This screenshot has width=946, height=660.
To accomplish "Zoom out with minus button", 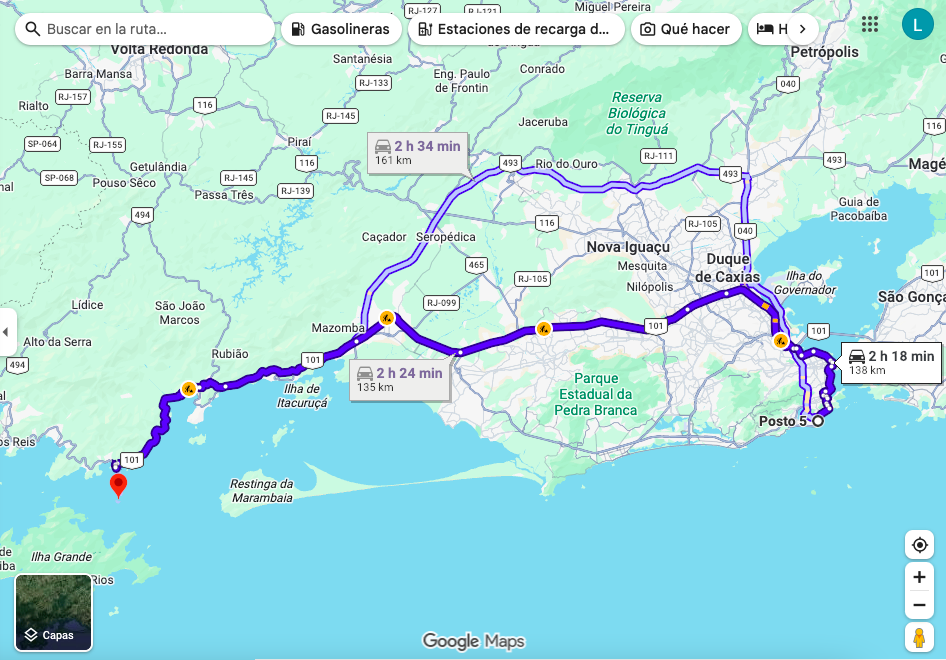I will coord(919,605).
